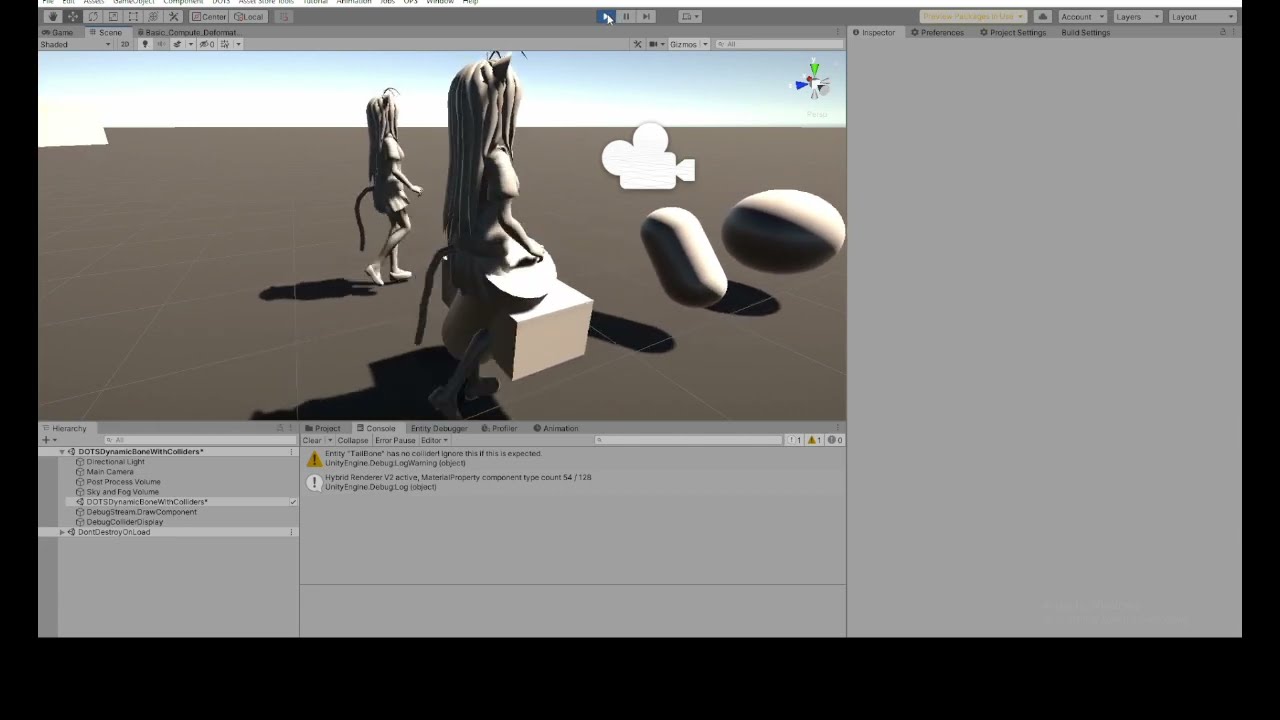The width and height of the screenshot is (1280, 720).
Task: Pause play mode with the pause icon
Action: [626, 16]
